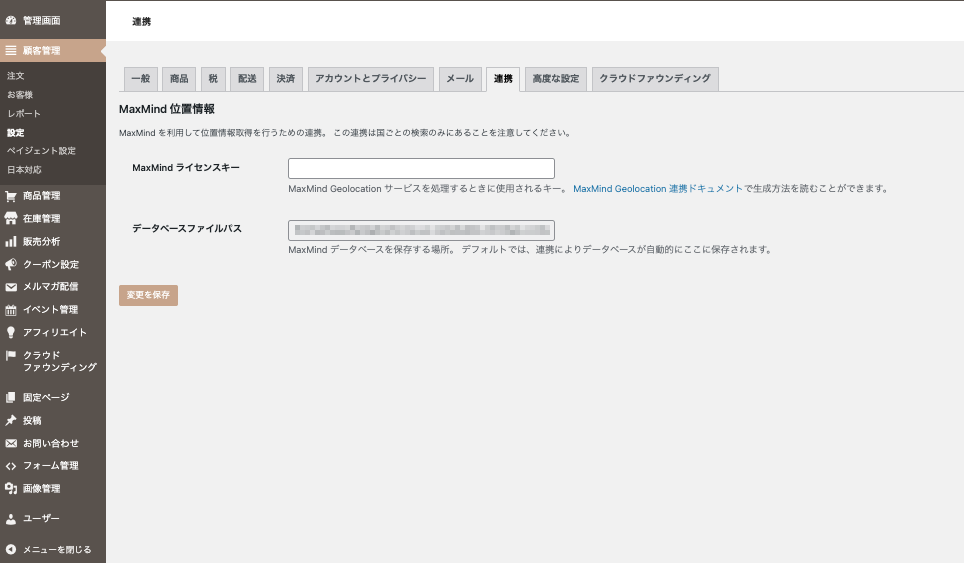Focus the MaxMind ライセンスキー input field
964x563 pixels.
[421, 168]
